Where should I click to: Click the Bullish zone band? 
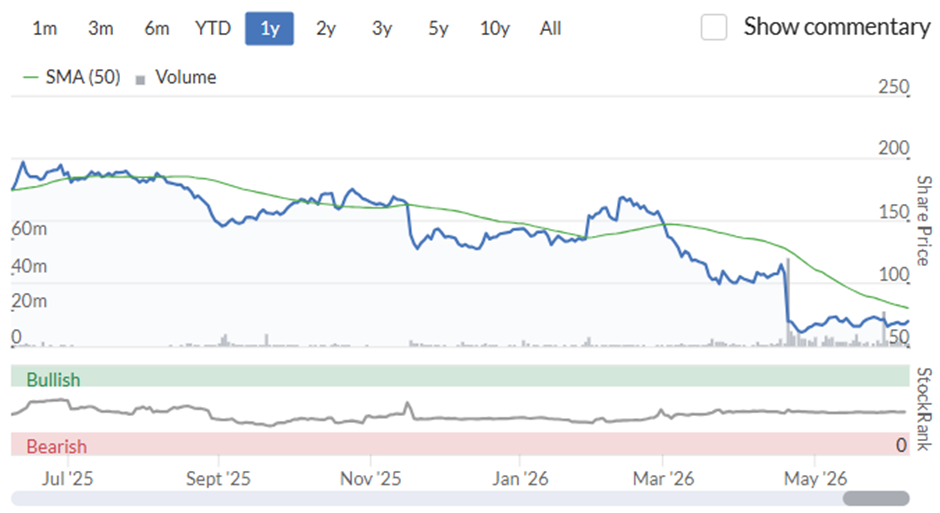click(460, 376)
